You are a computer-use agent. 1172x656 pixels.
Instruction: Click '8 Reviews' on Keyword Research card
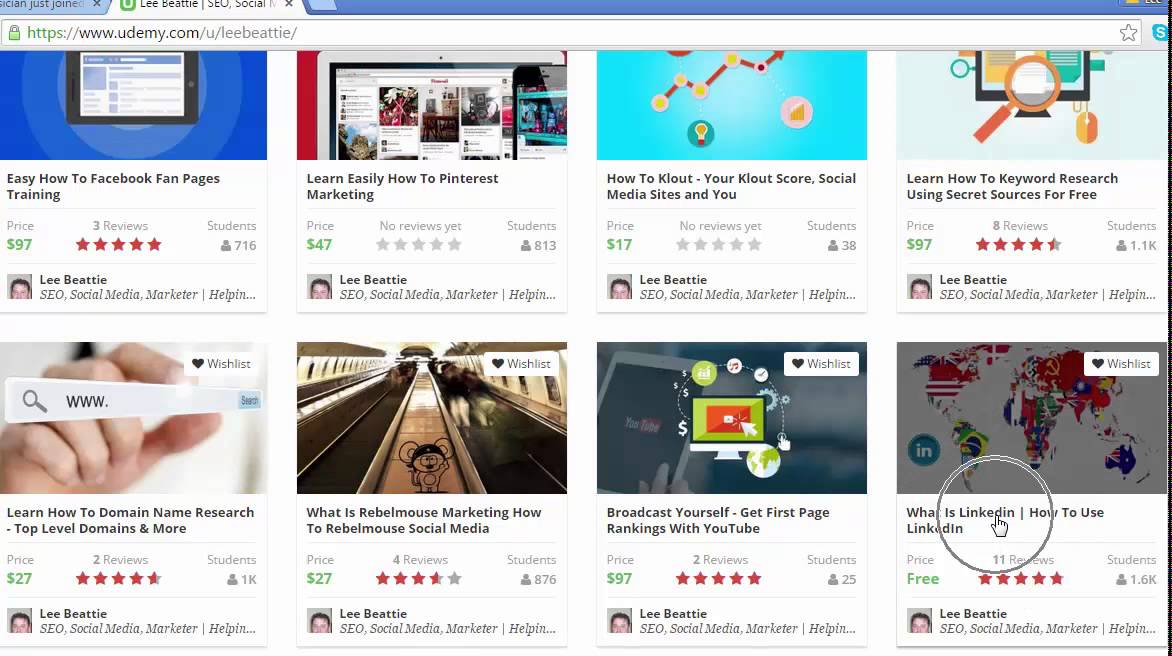pos(1020,226)
